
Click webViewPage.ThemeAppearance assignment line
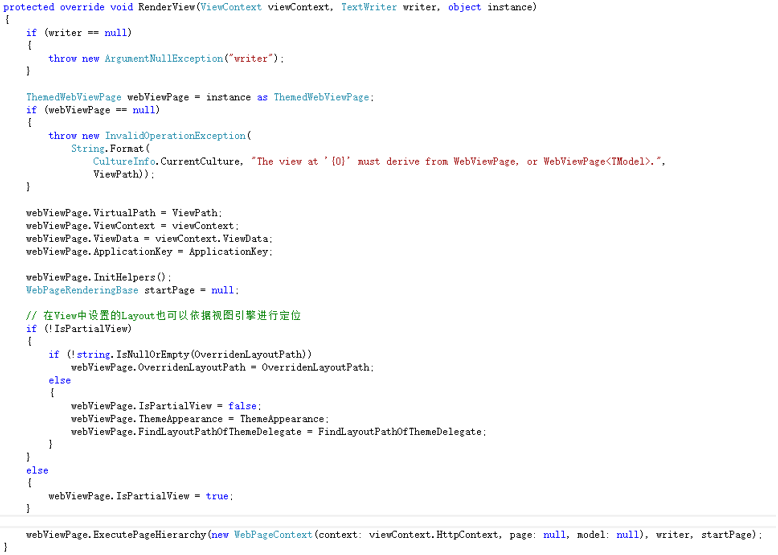coord(200,419)
